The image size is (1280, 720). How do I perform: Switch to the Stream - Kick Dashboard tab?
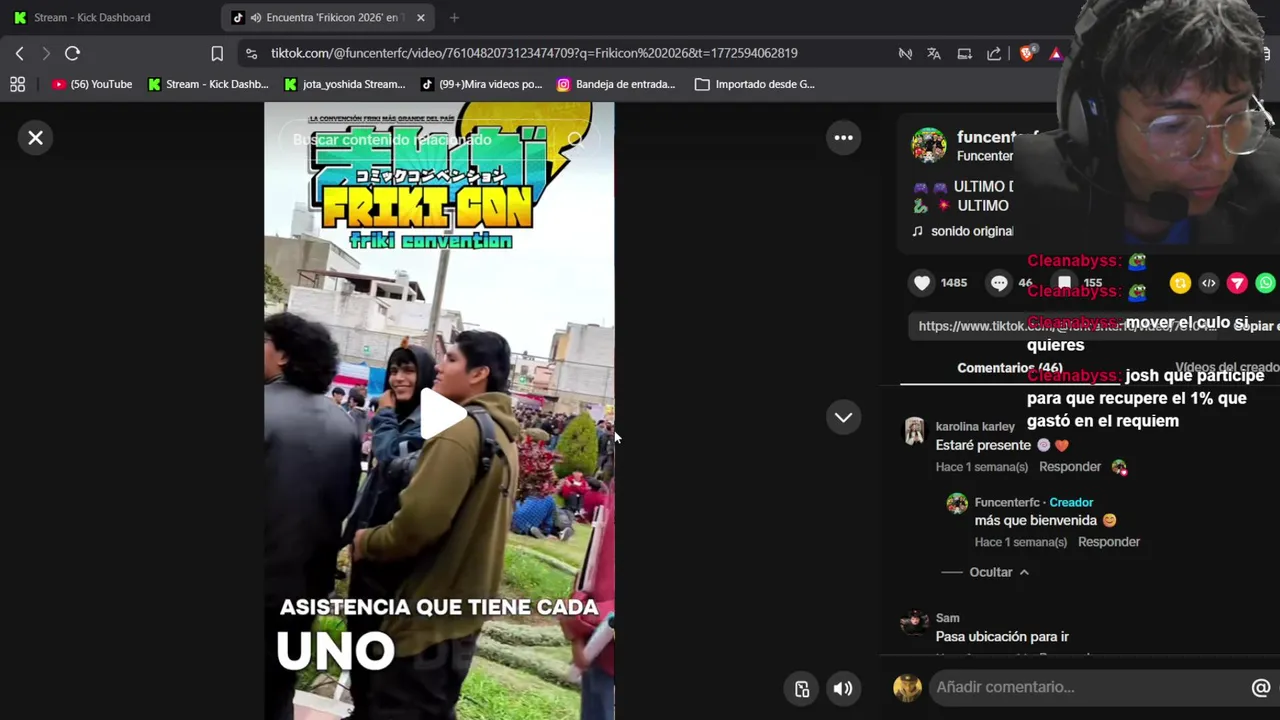(x=92, y=17)
